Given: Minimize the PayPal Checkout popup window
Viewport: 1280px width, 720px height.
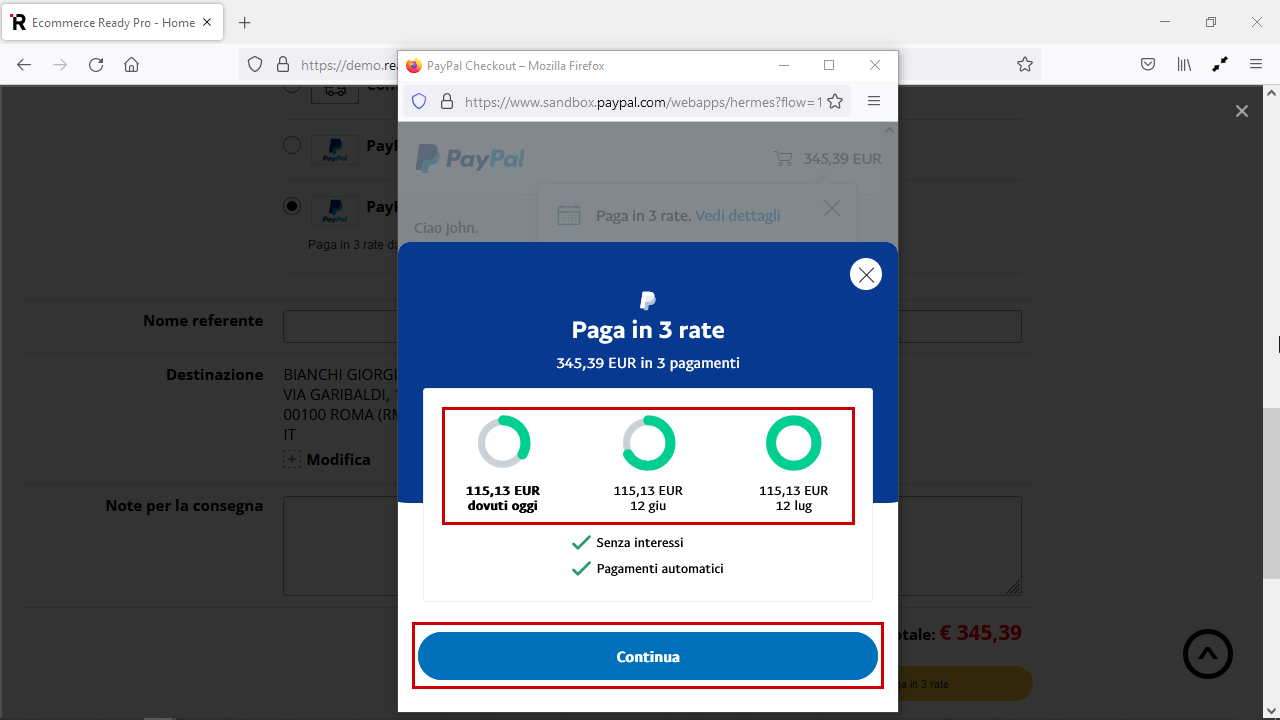Looking at the screenshot, I should click(782, 65).
